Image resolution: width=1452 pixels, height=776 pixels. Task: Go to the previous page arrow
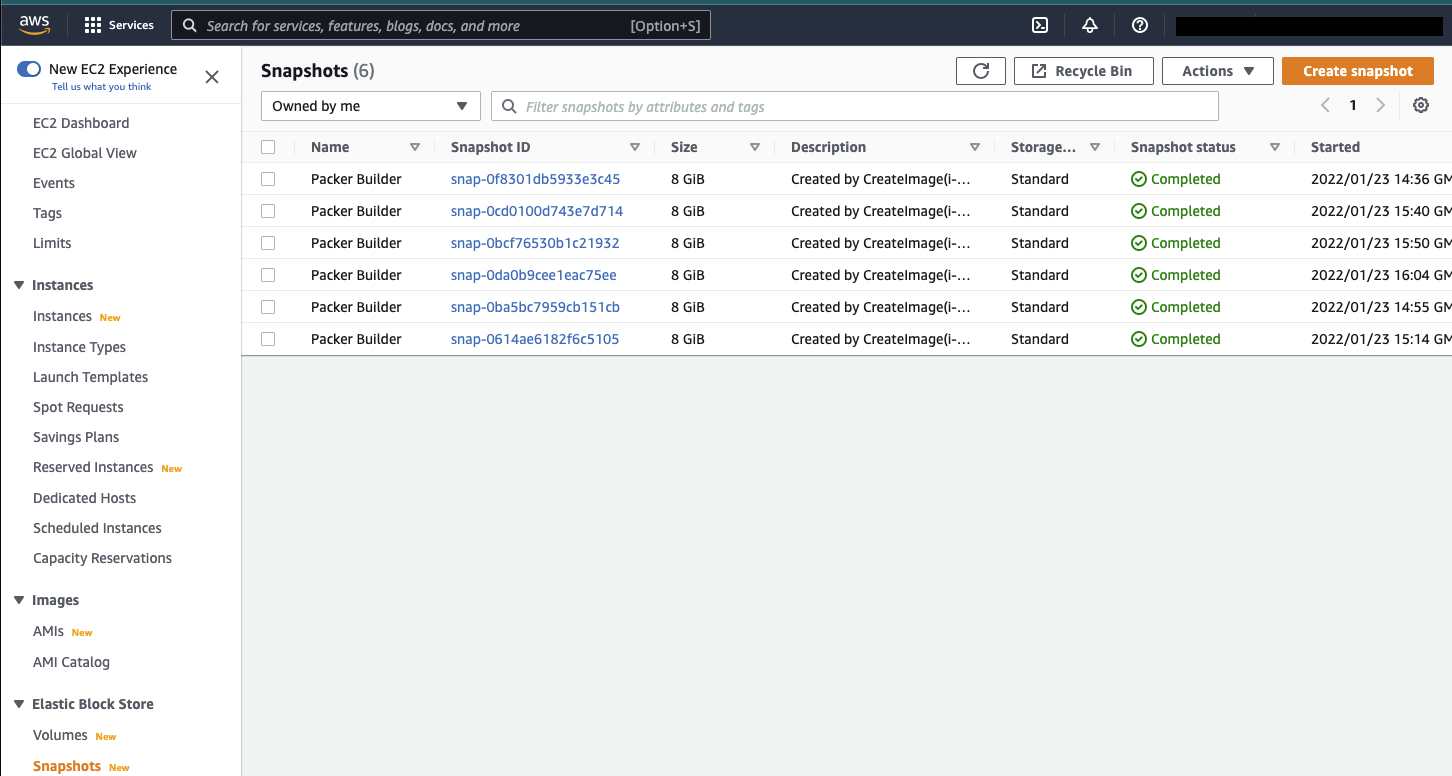tap(1326, 106)
